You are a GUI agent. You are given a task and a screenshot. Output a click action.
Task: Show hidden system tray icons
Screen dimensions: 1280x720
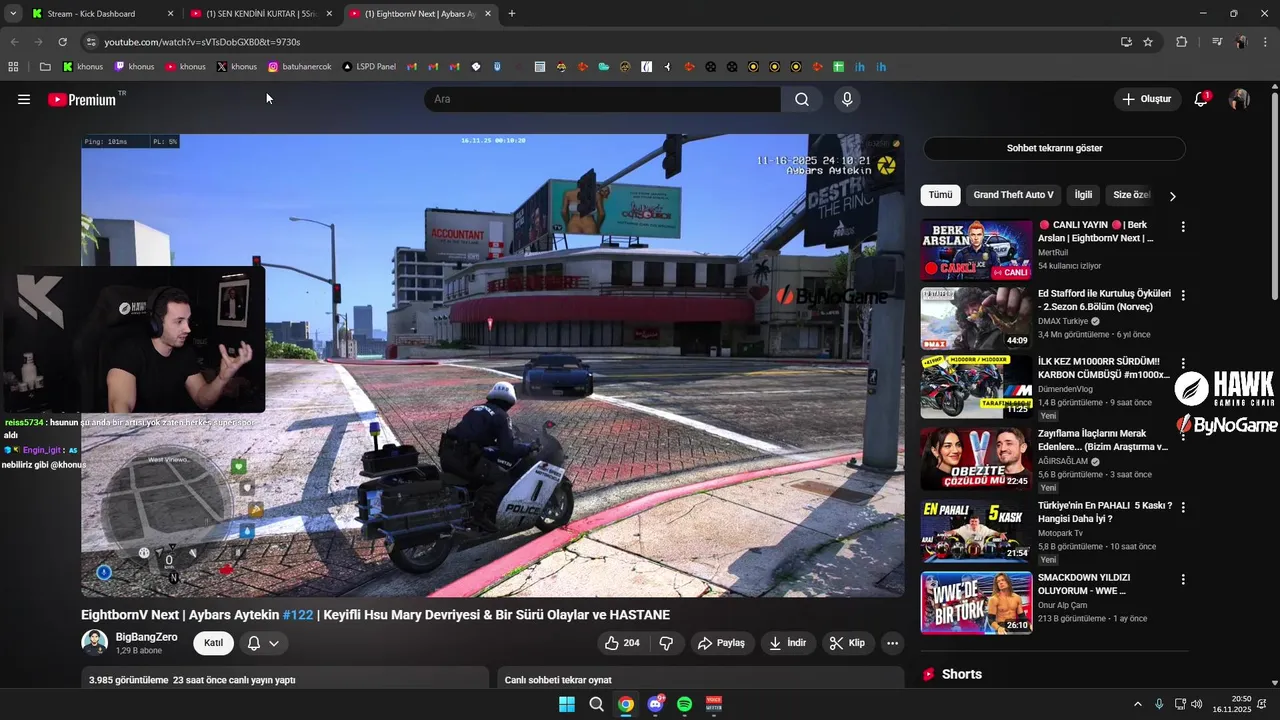pyautogui.click(x=1137, y=704)
